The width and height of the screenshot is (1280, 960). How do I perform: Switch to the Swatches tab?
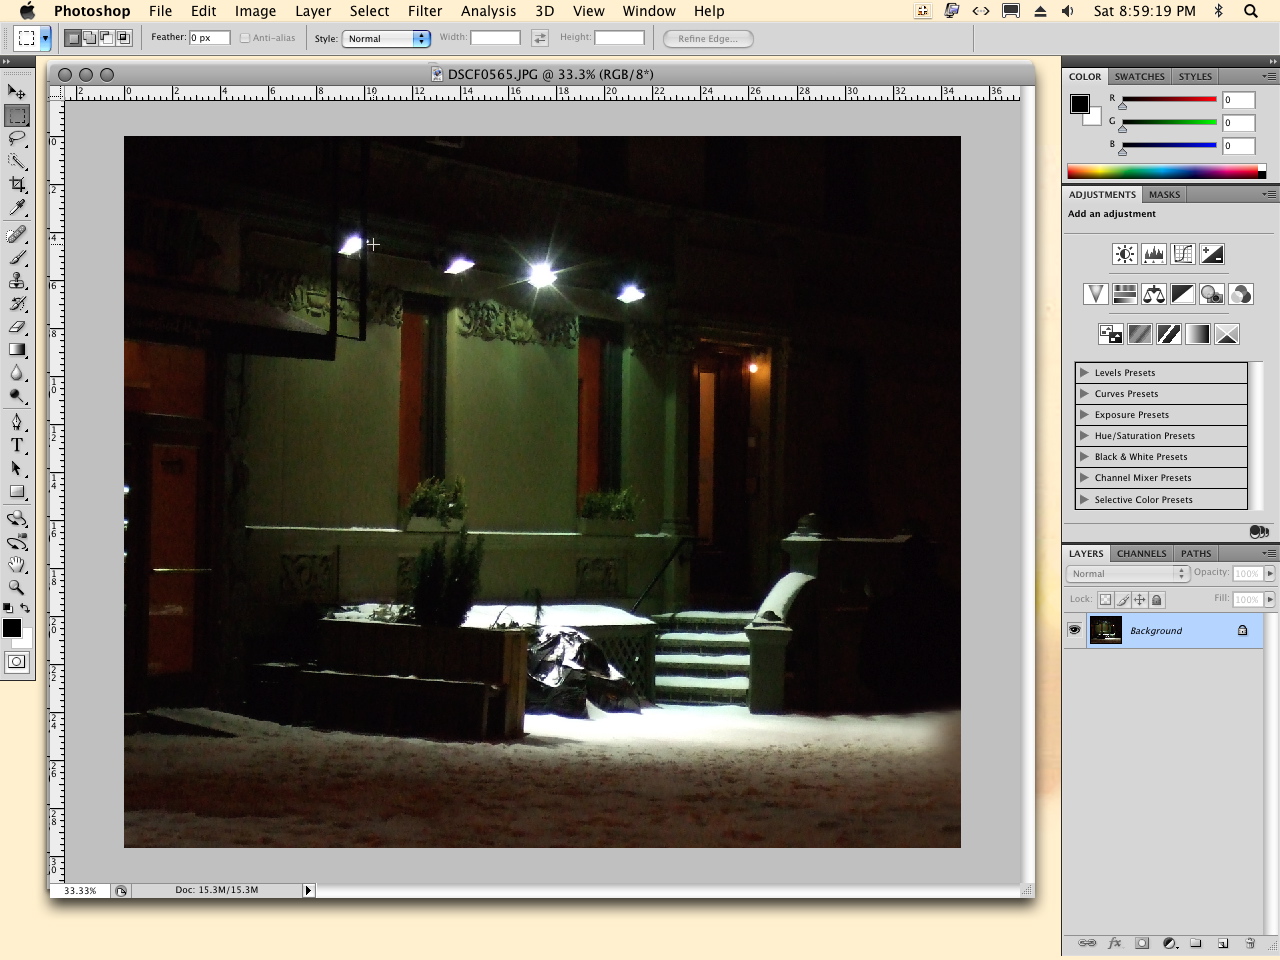pyautogui.click(x=1140, y=76)
